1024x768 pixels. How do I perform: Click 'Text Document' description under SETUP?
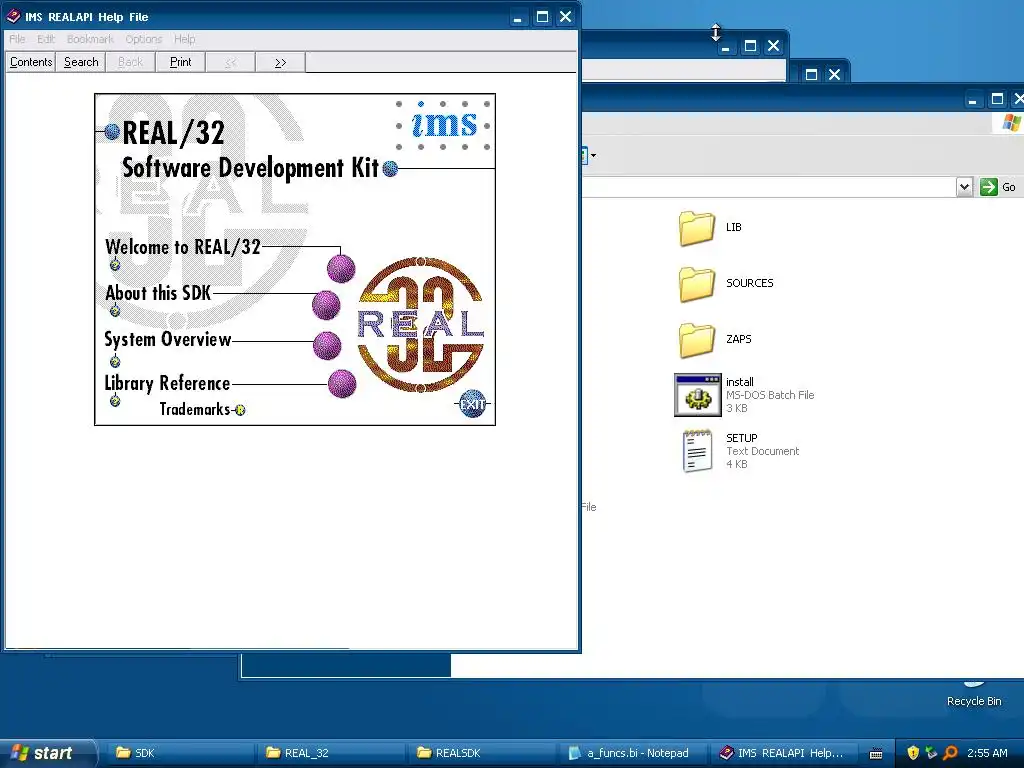(x=762, y=451)
